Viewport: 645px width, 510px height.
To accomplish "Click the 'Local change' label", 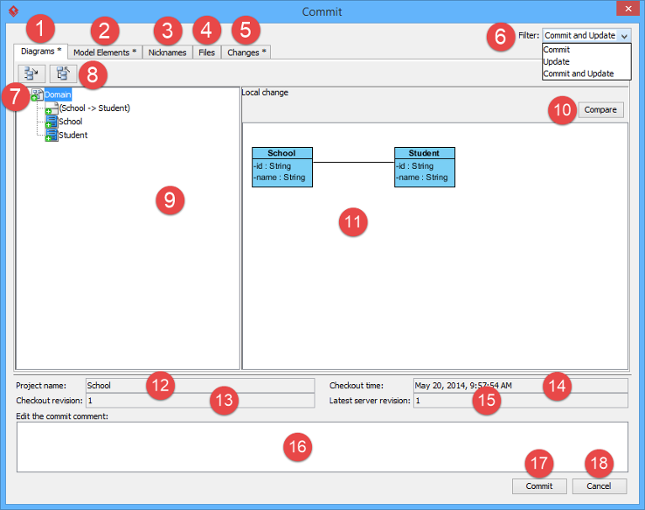I will pos(265,93).
